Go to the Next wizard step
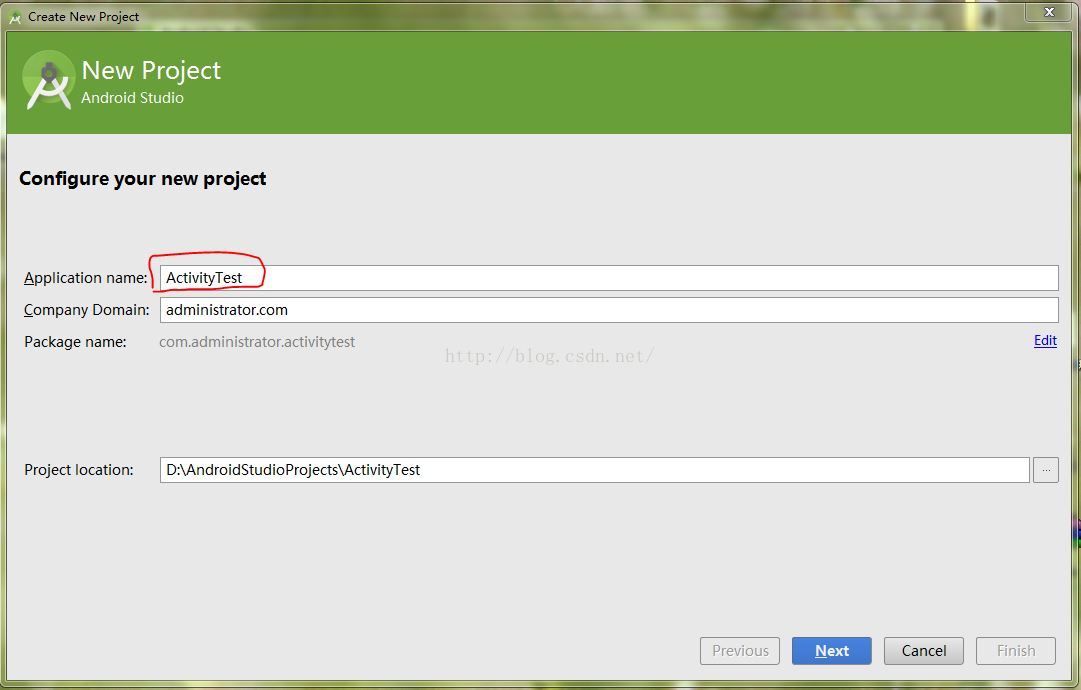Image resolution: width=1081 pixels, height=690 pixels. 831,651
